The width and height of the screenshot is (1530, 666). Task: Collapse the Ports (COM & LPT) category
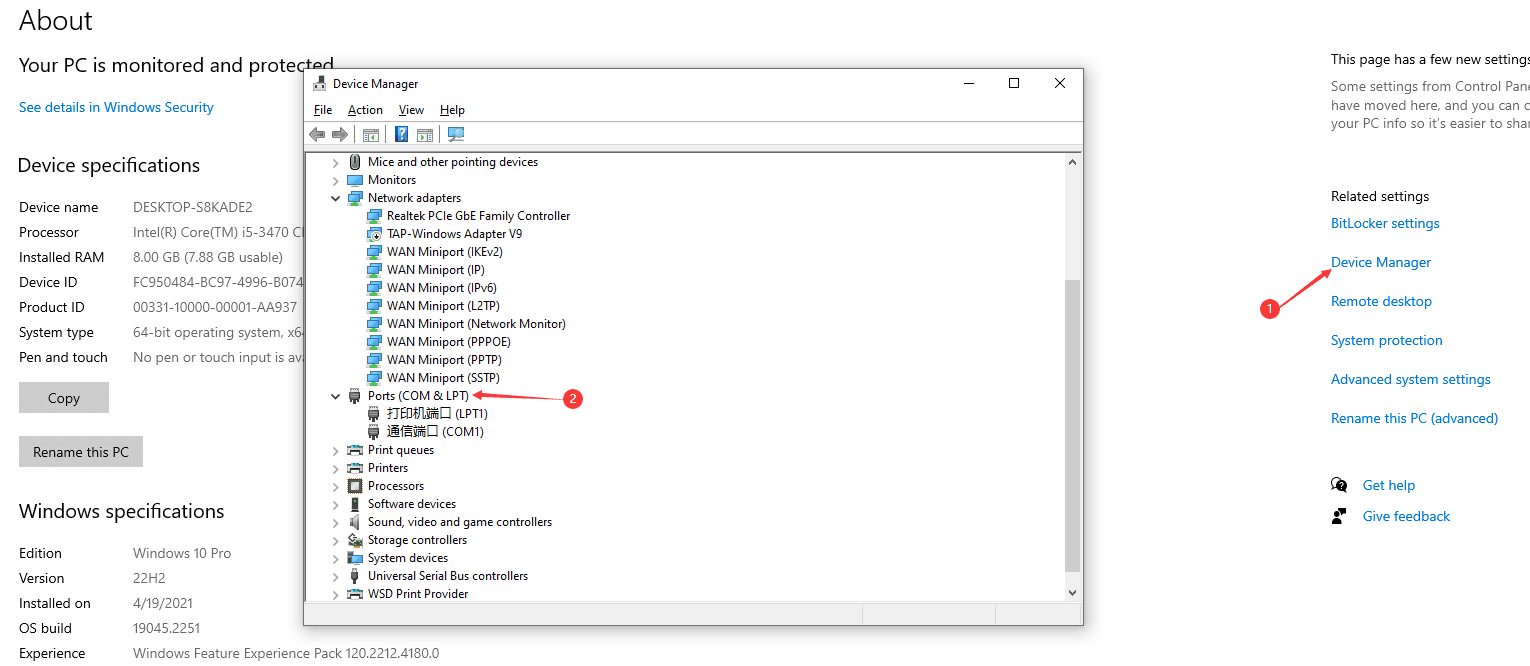[336, 396]
